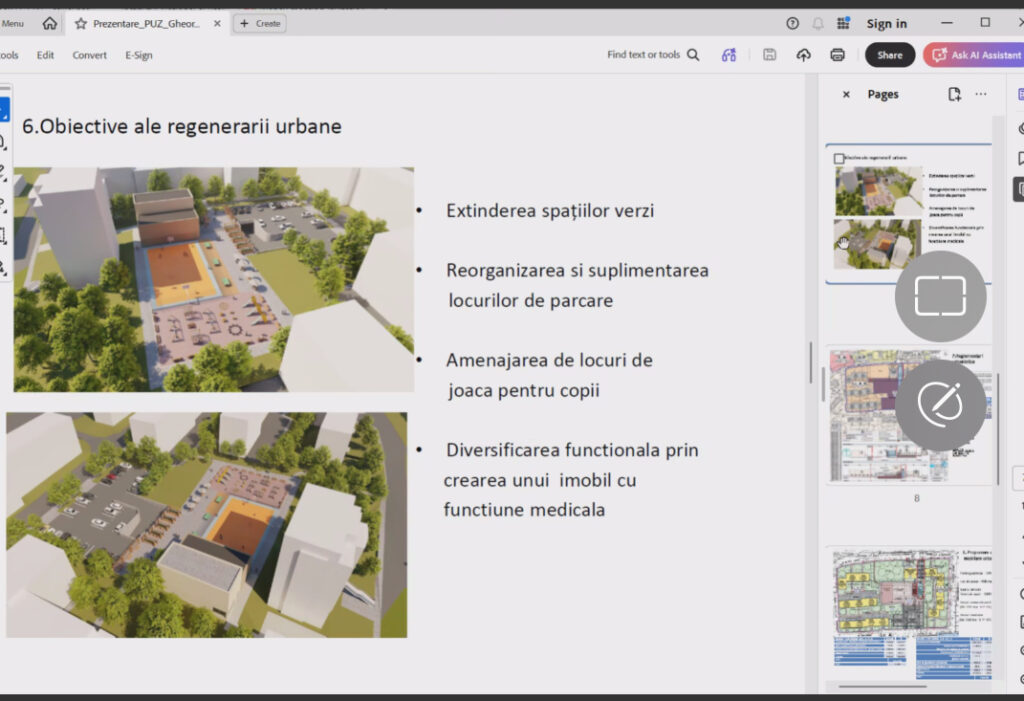Open the Help question mark icon
1024x701 pixels.
(x=792, y=24)
